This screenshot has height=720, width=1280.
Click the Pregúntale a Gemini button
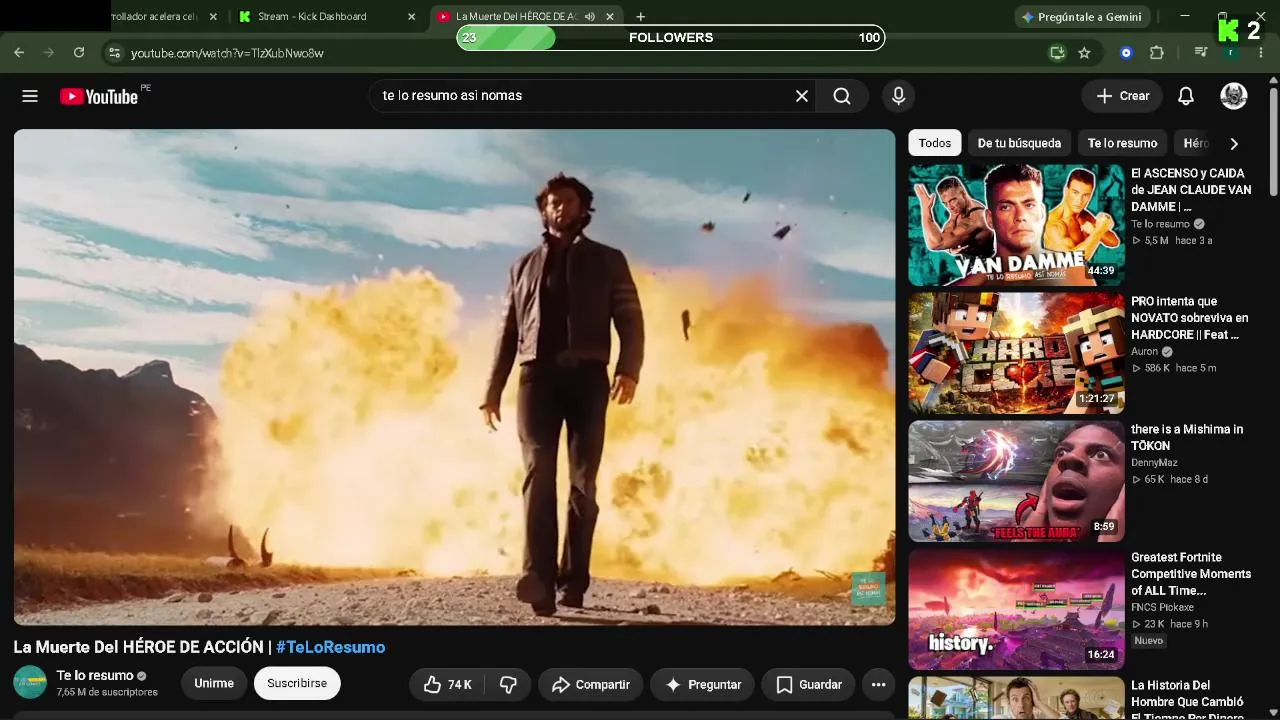coord(1082,17)
